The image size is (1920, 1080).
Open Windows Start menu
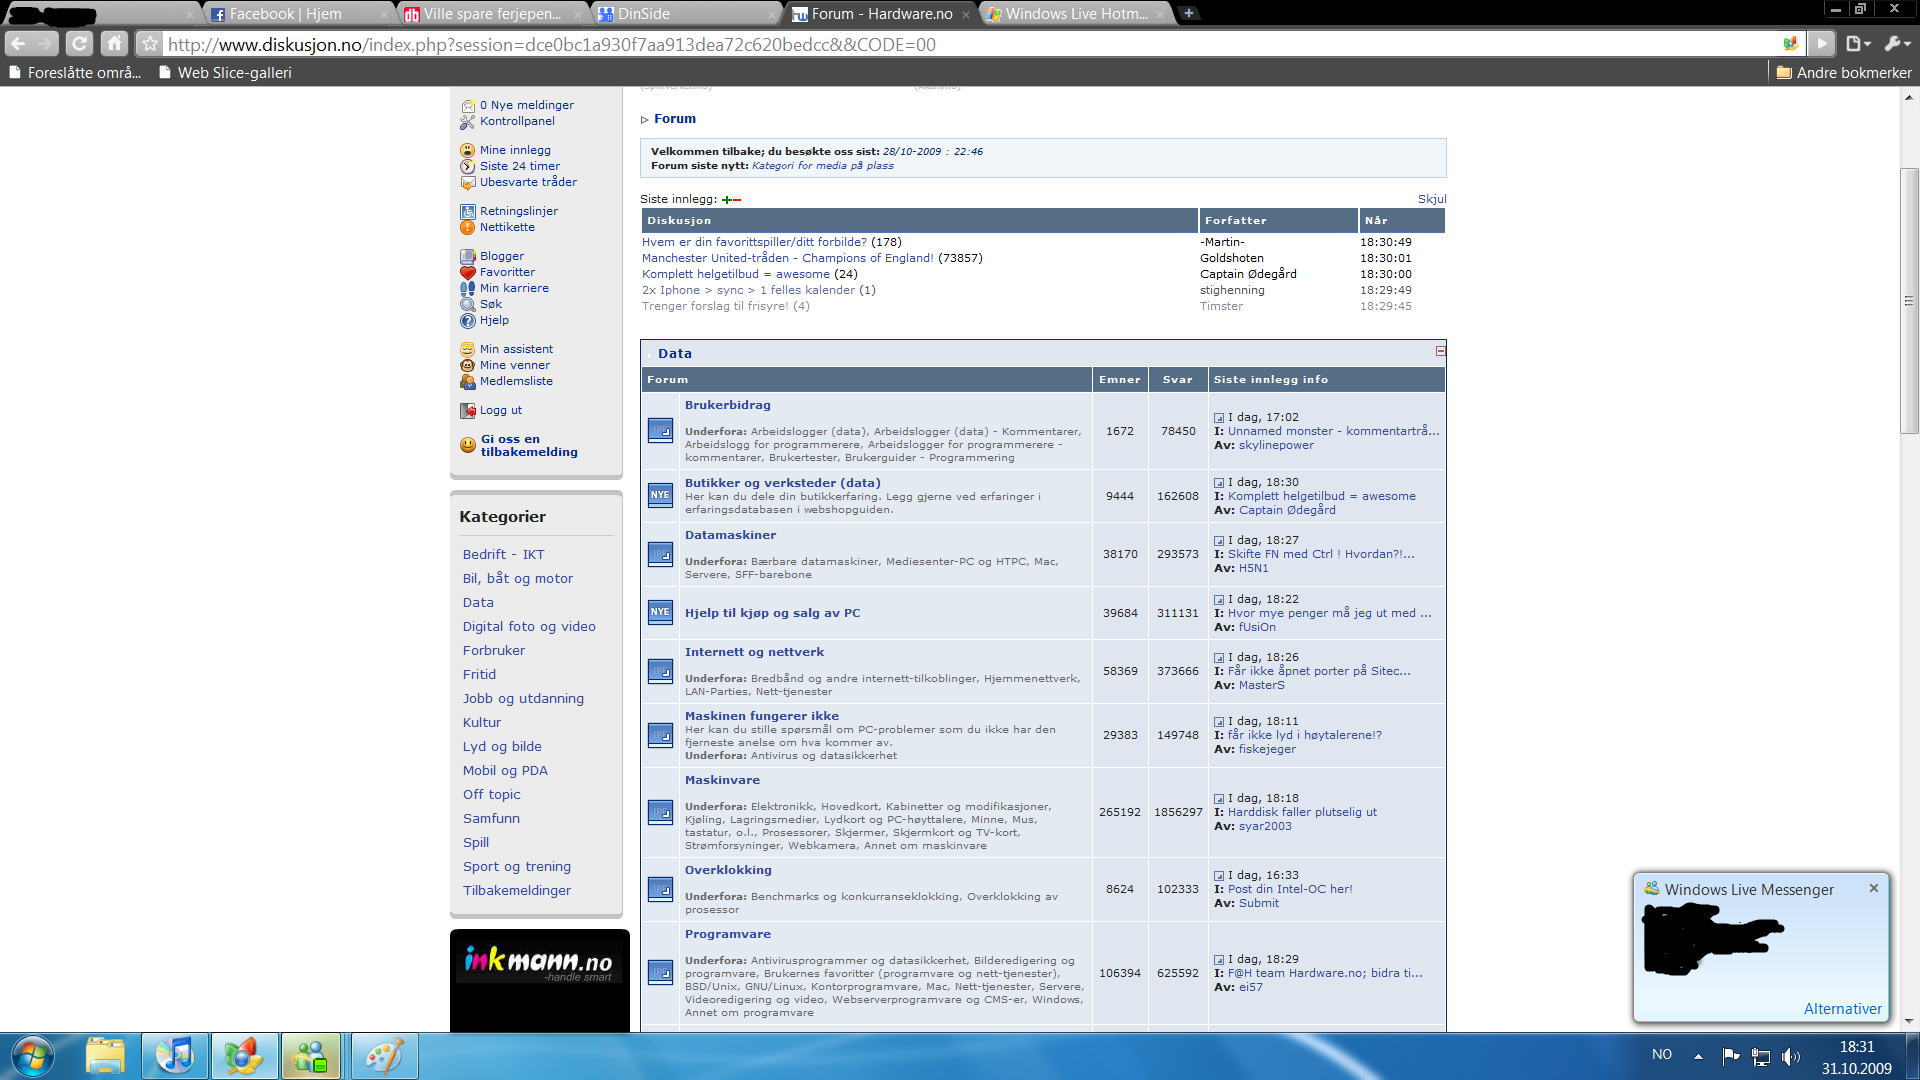32,1056
